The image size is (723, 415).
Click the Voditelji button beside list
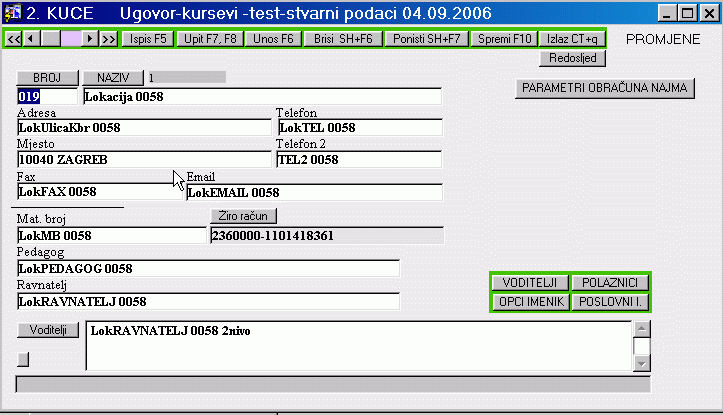click(48, 330)
